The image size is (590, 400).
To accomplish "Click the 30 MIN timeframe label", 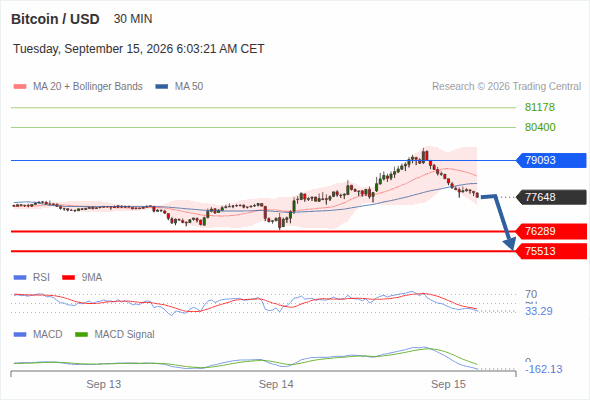I will tap(133, 19).
